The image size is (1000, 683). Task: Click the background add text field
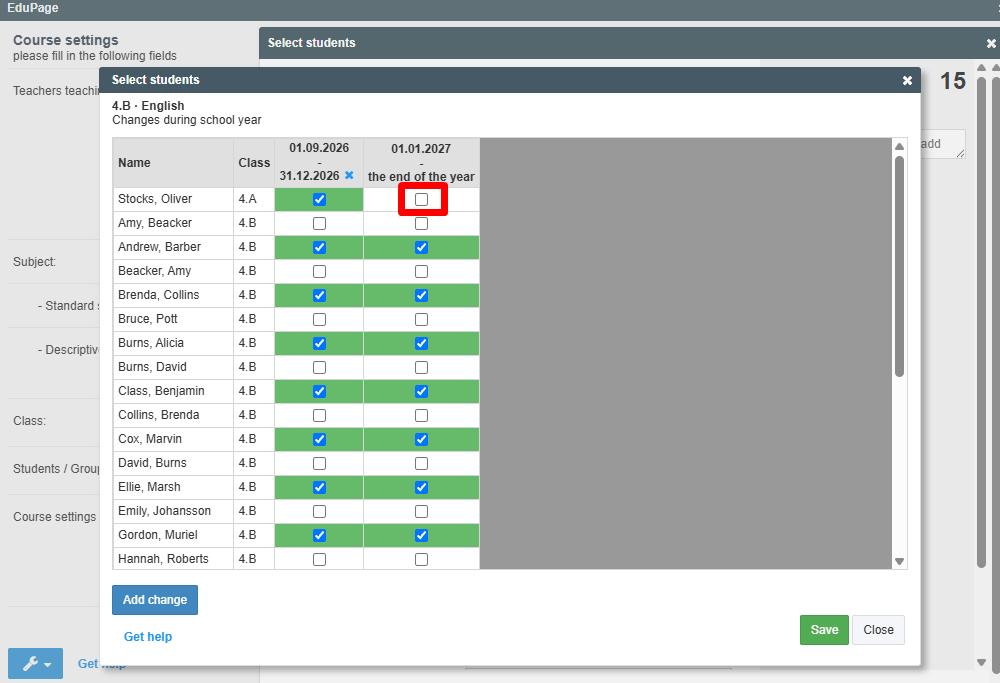[943, 144]
